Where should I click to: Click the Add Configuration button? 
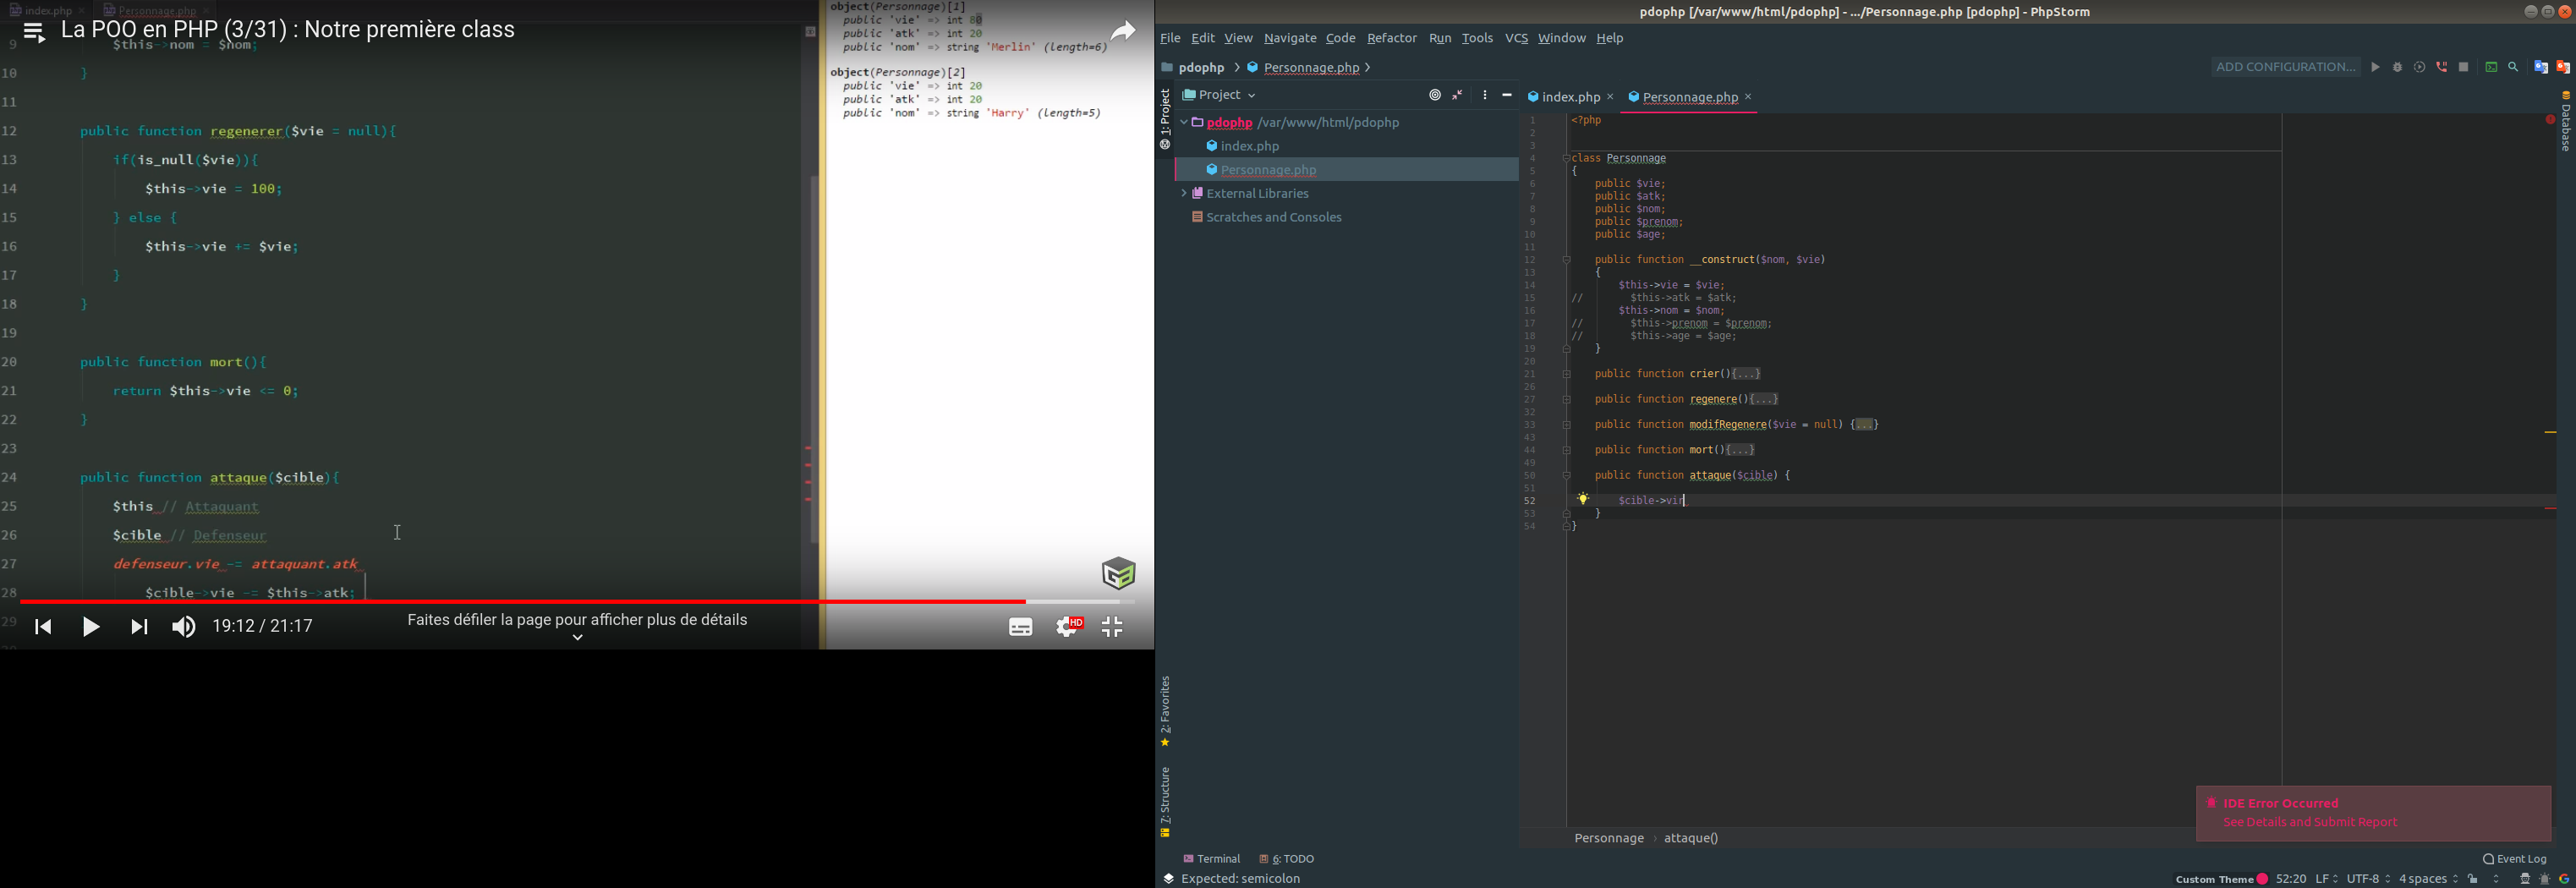2284,68
